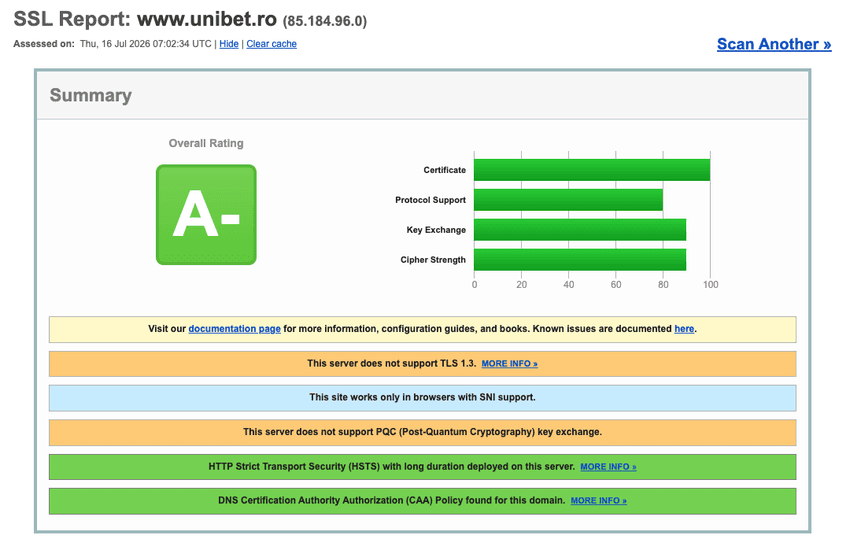Open MORE INFO for TLS 1.3 warning
The height and width of the screenshot is (542, 850).
point(510,364)
